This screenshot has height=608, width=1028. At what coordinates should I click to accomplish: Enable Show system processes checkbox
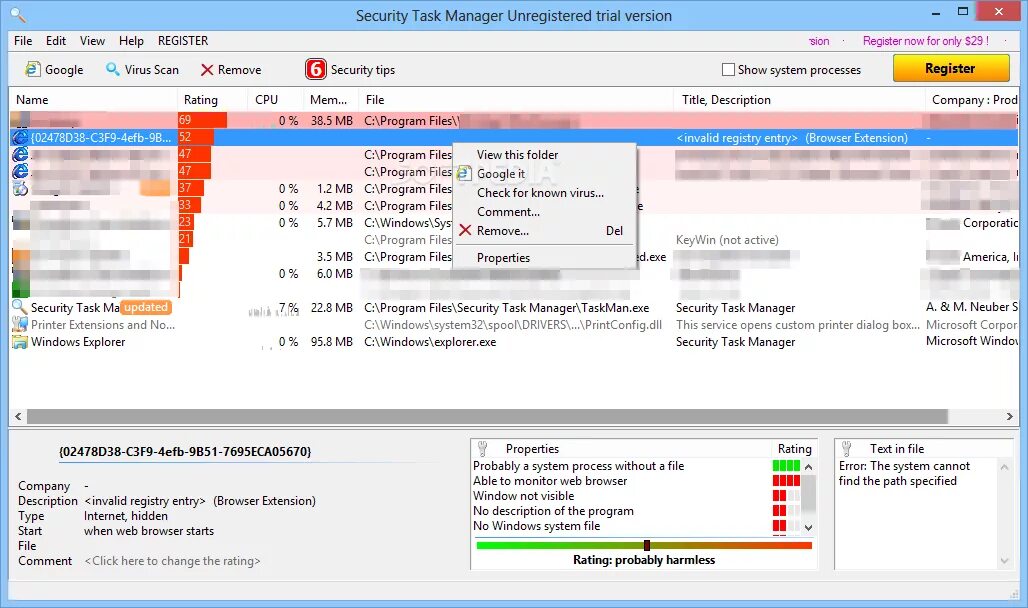coord(728,70)
